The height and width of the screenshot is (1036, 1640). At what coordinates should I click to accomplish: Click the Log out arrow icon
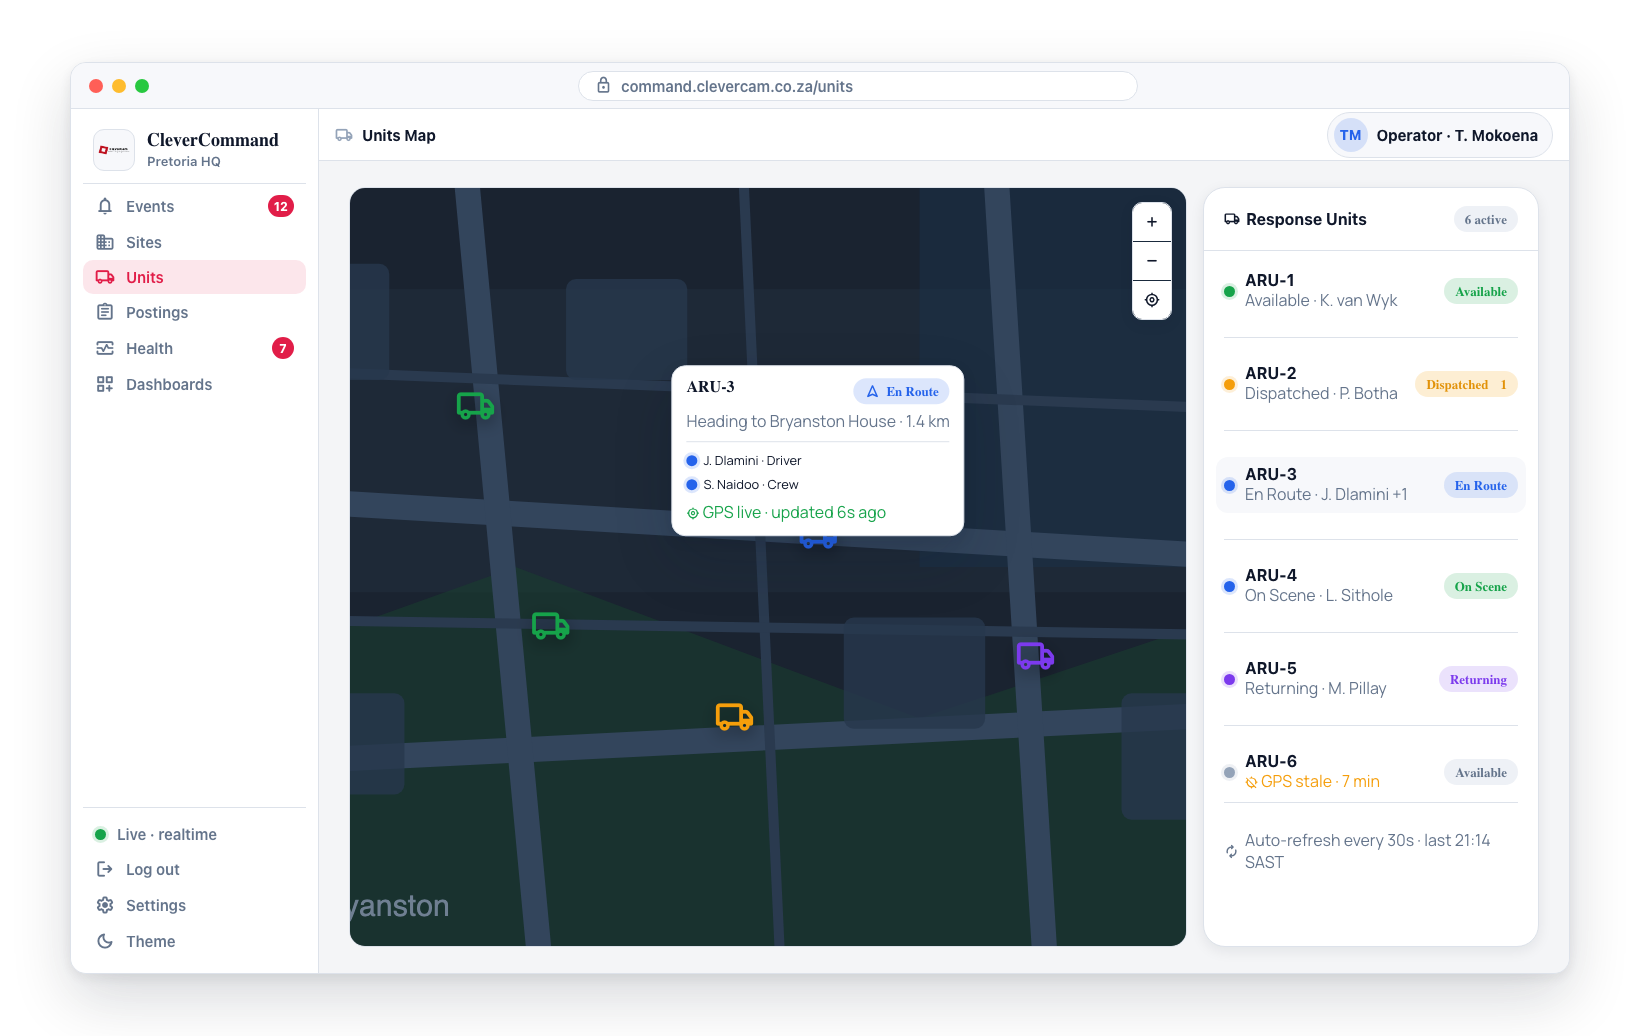coord(105,869)
